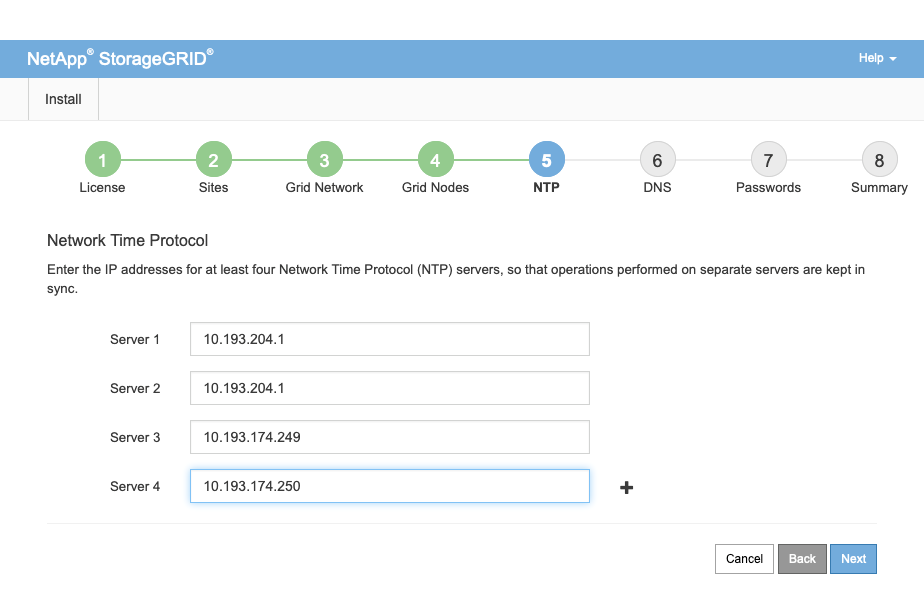Click into the Server 2 input field

(x=389, y=388)
